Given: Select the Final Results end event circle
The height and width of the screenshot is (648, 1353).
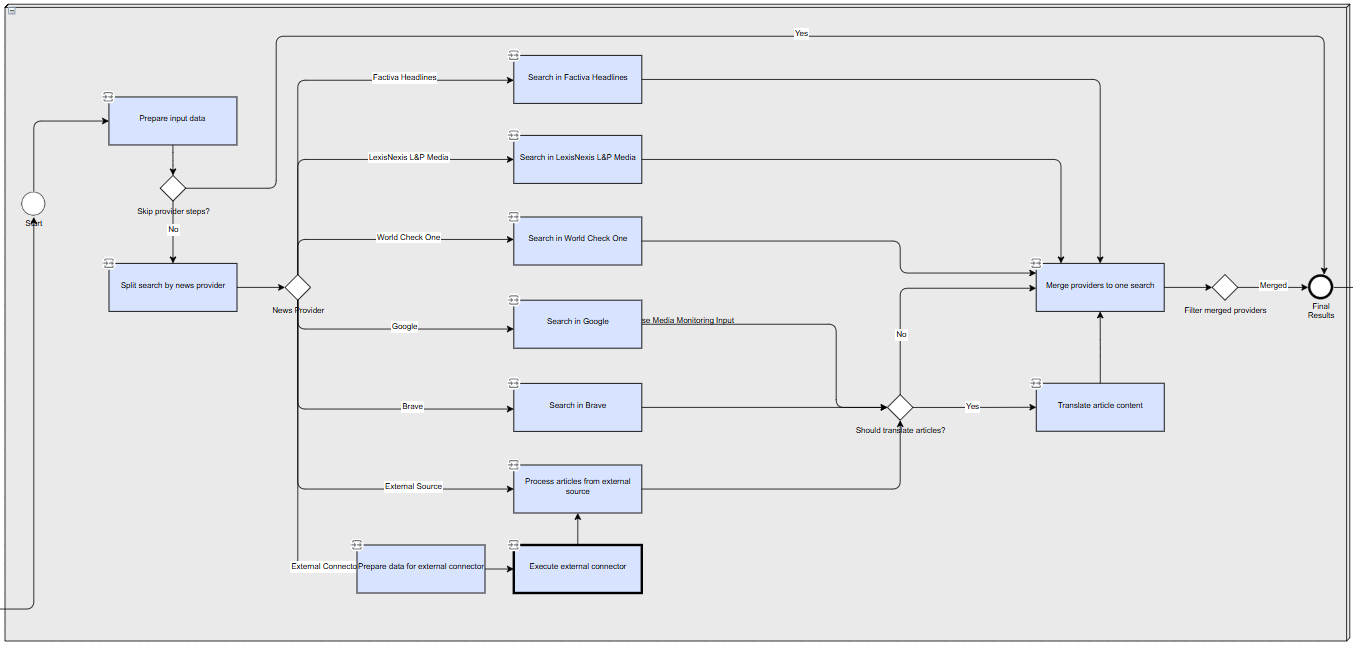Looking at the screenshot, I should pos(1321,287).
